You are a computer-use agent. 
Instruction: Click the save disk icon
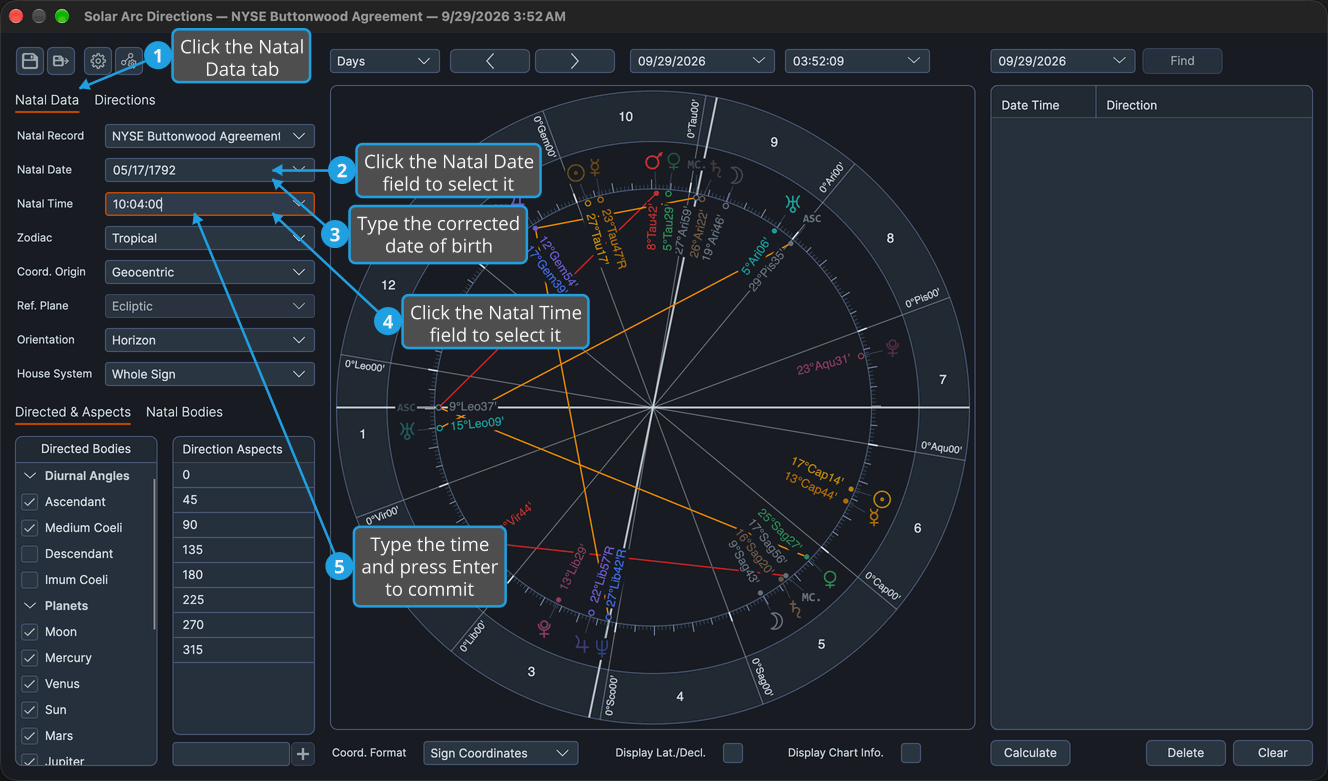pos(30,61)
